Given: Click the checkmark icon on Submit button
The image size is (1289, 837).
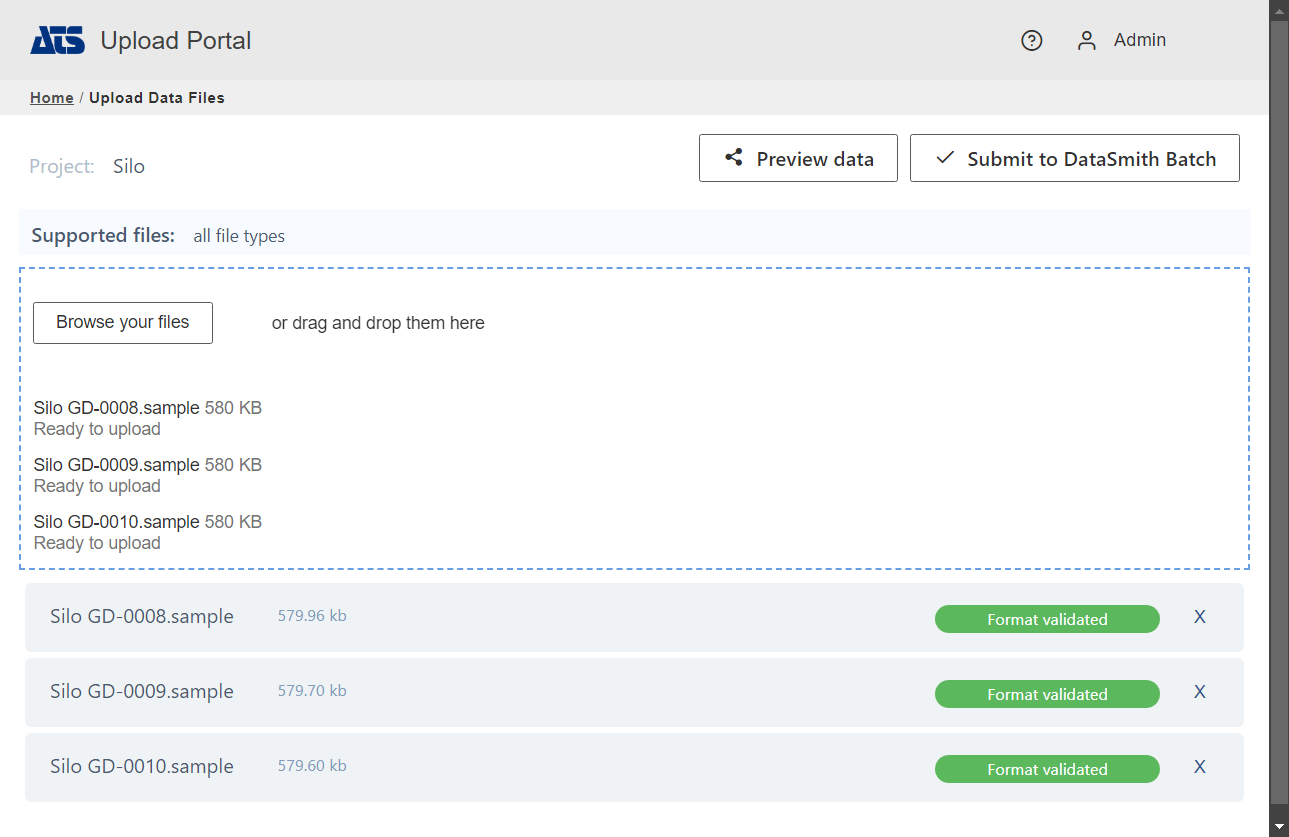Looking at the screenshot, I should 945,158.
